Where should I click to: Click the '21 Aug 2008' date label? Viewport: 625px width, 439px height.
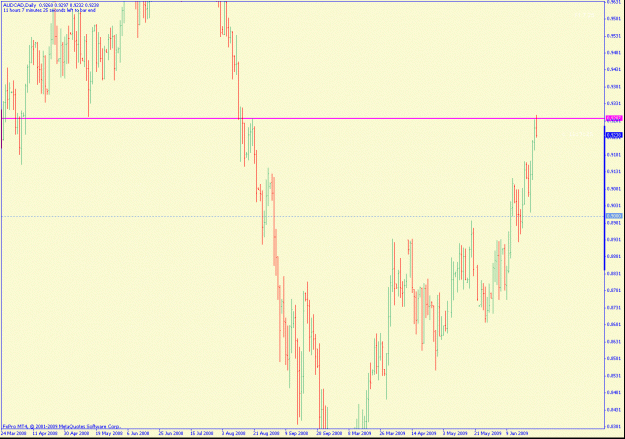point(266,433)
